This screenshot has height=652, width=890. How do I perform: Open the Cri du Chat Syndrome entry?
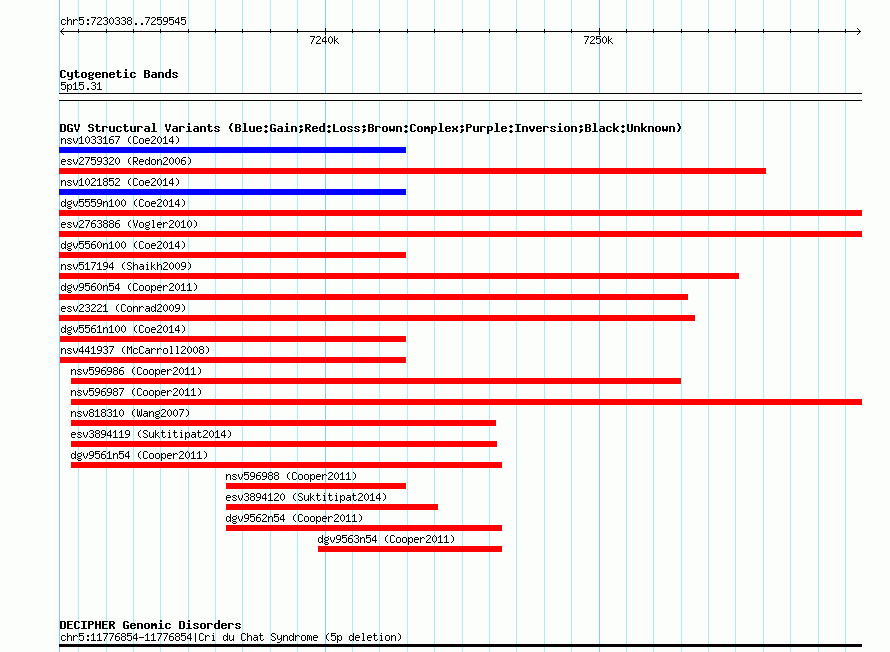231,637
